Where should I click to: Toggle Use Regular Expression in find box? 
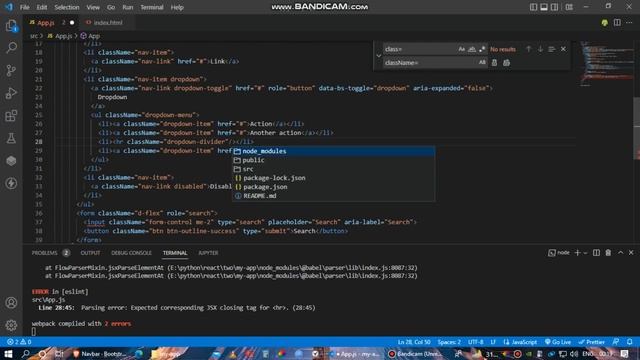pyautogui.click(x=482, y=49)
